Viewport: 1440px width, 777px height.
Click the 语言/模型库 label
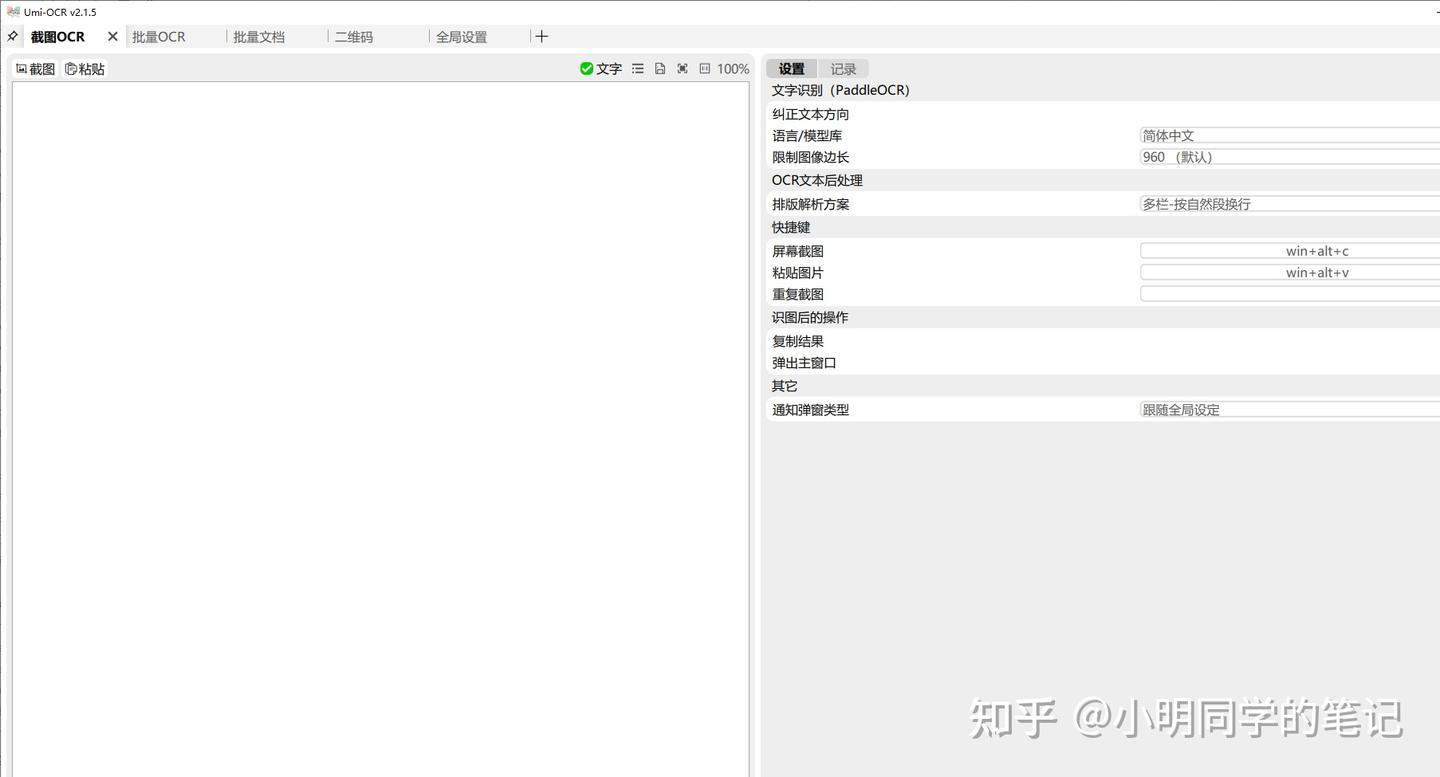pos(807,136)
